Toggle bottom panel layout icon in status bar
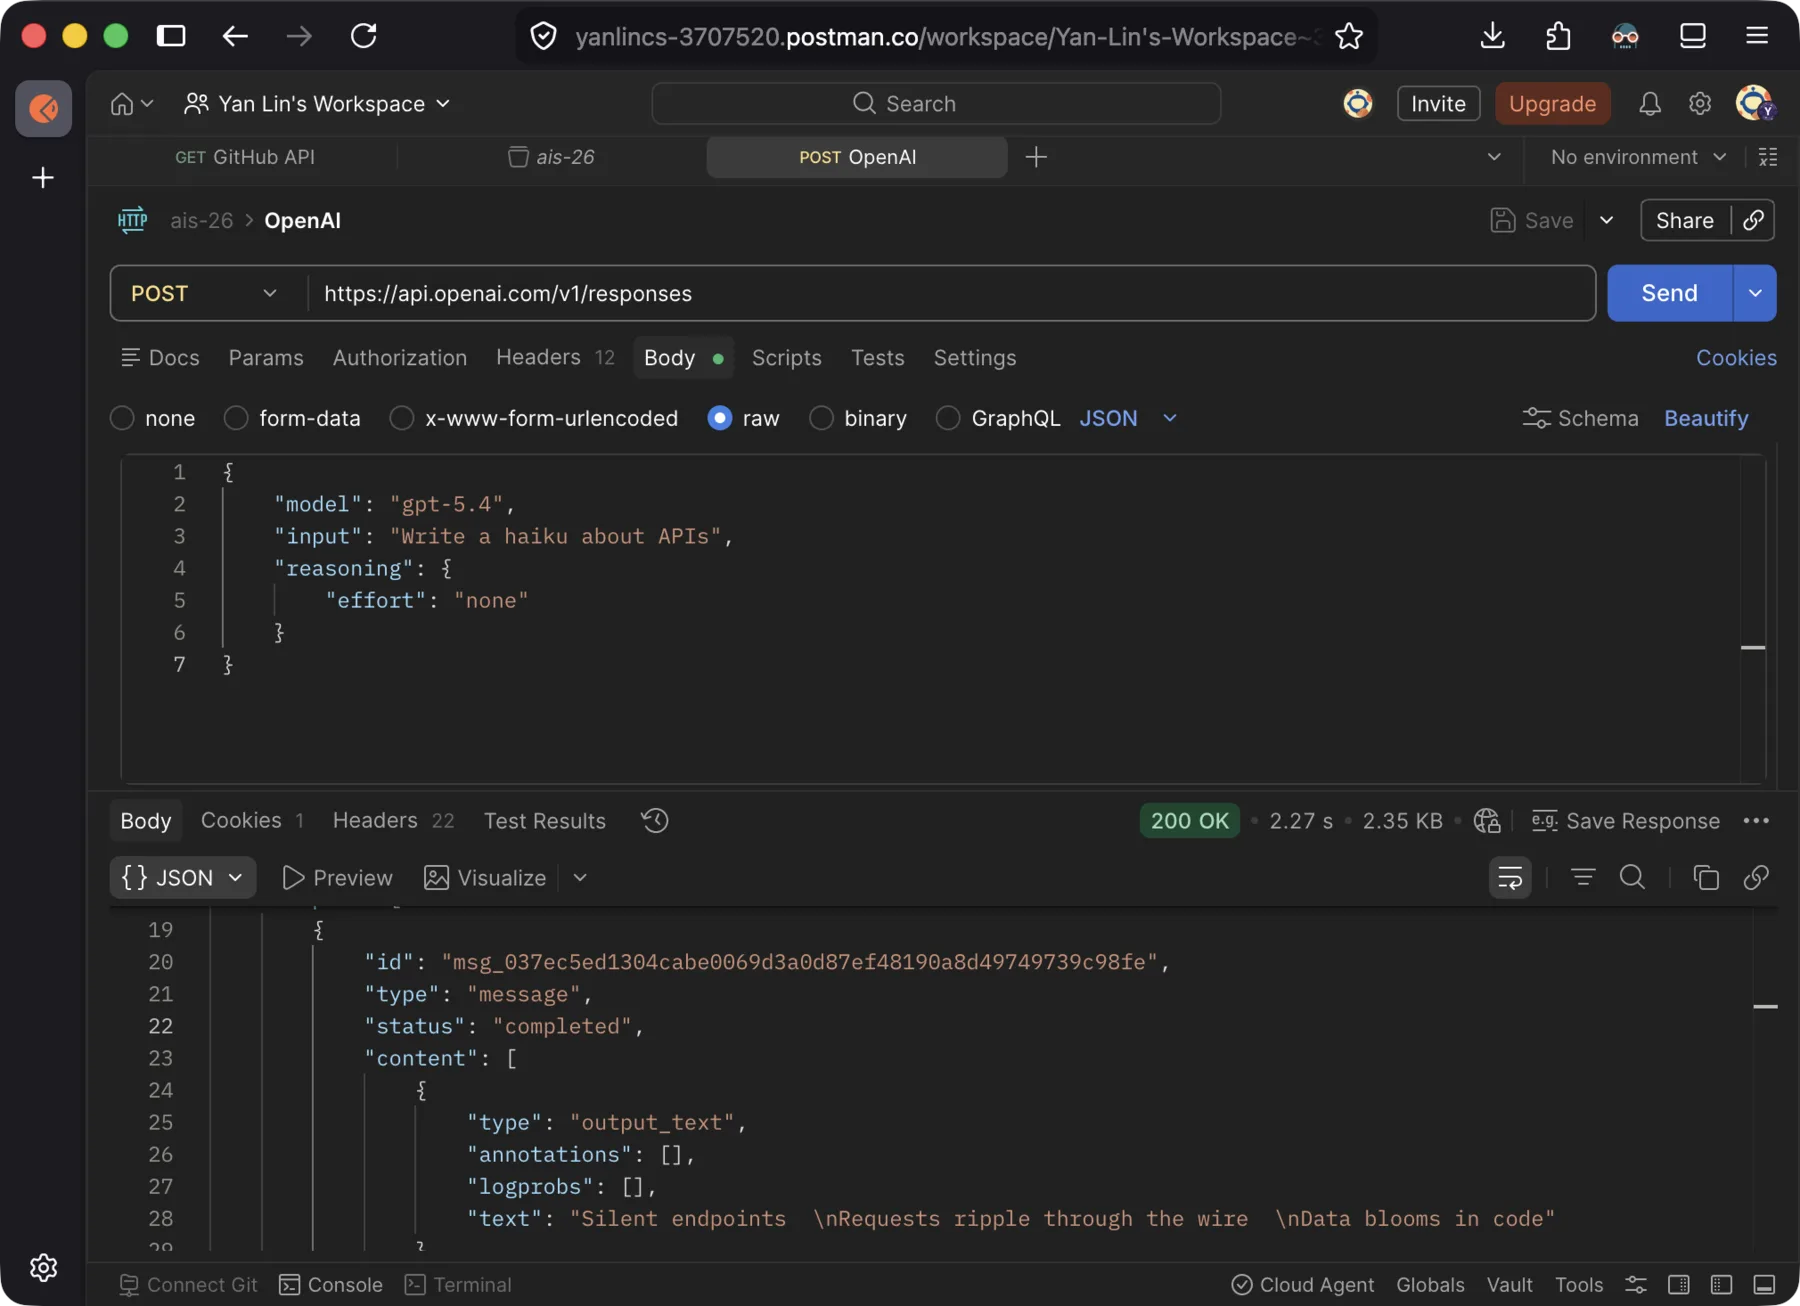Image resolution: width=1800 pixels, height=1306 pixels. pyautogui.click(x=1764, y=1285)
